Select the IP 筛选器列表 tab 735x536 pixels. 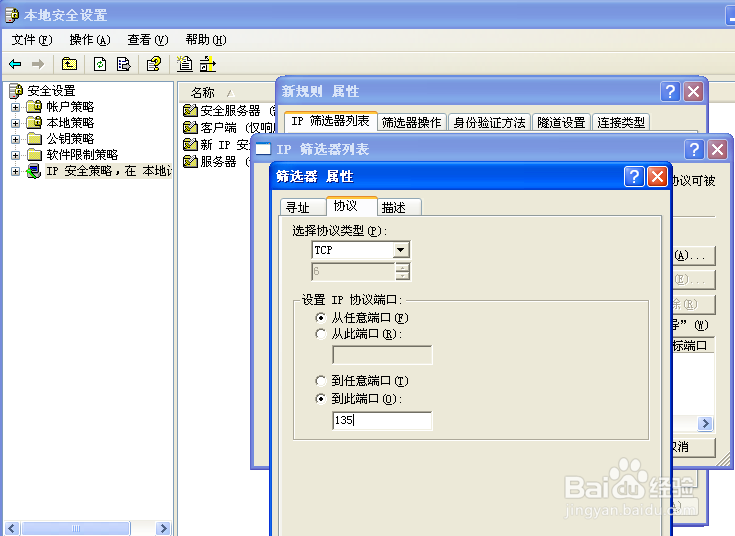coord(330,121)
